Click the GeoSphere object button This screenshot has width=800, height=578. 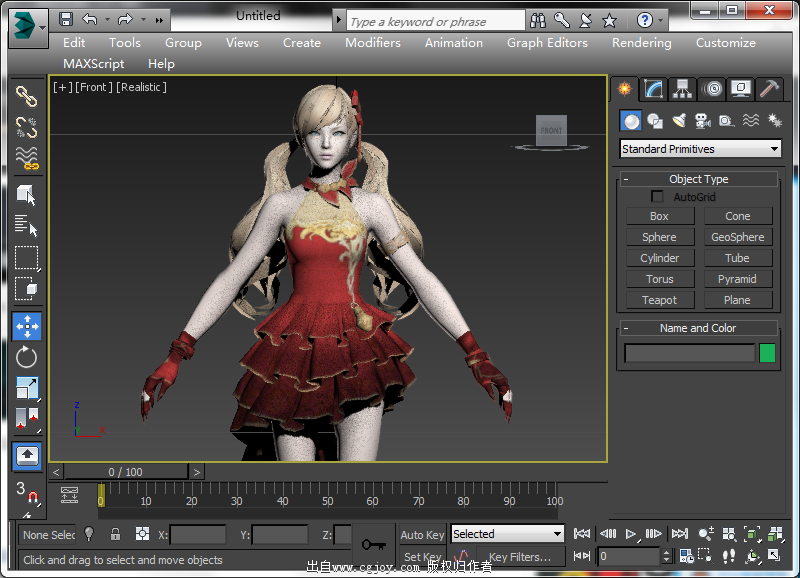[x=737, y=237]
